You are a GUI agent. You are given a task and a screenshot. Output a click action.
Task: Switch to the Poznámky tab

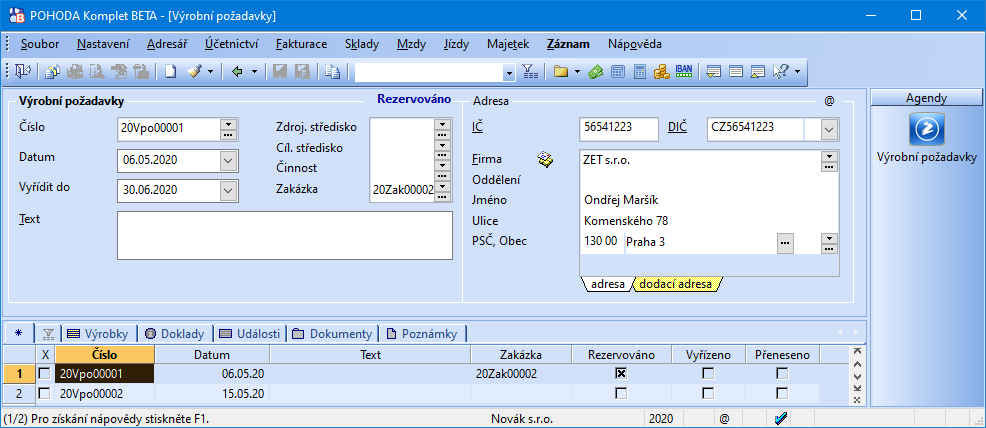click(x=423, y=334)
